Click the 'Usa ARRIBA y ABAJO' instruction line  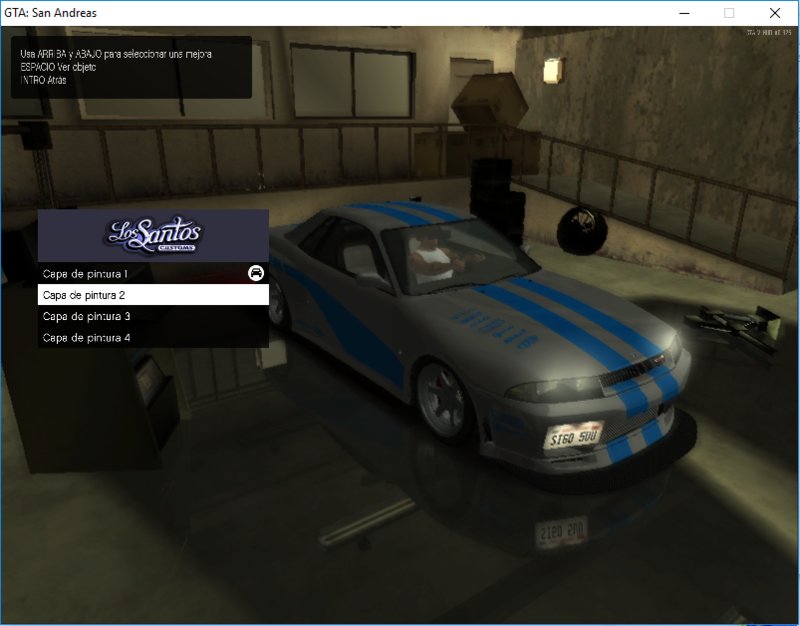pos(116,54)
